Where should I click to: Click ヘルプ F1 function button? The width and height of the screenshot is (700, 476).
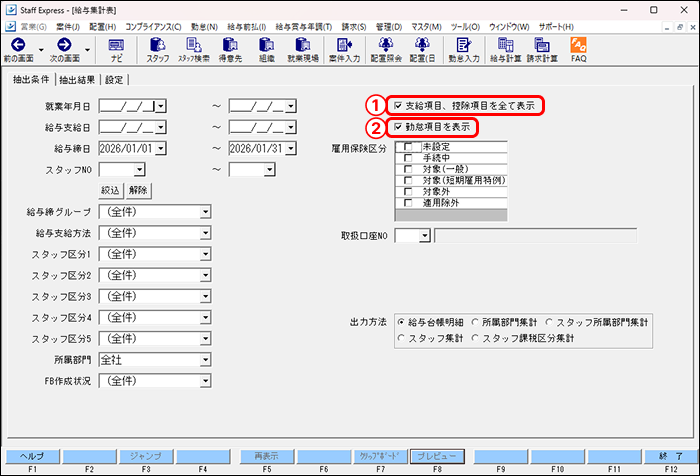pos(32,456)
